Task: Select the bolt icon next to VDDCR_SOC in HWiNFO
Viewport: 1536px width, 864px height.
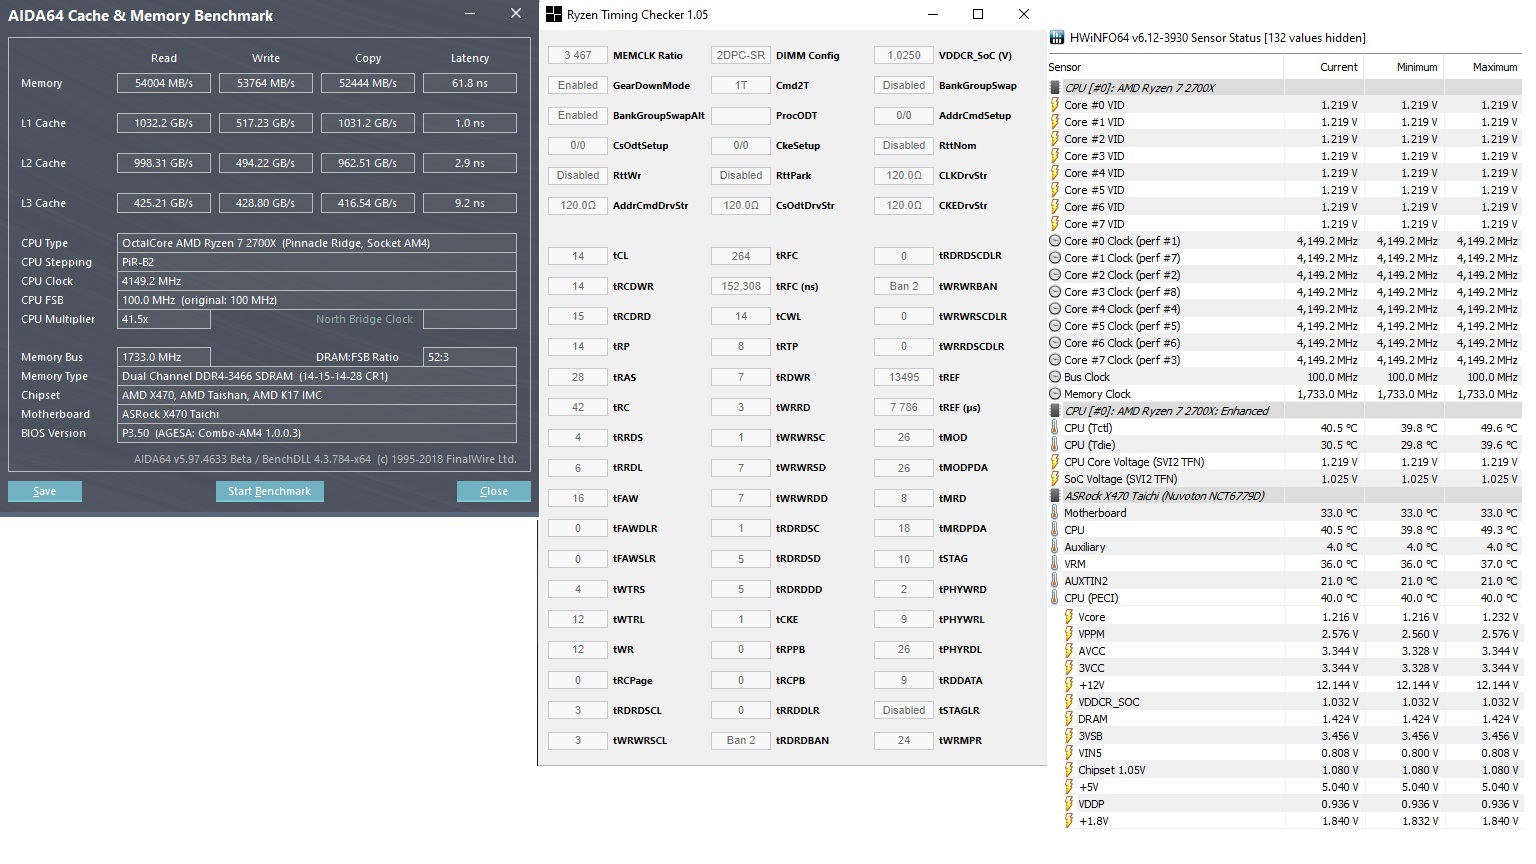Action: tap(1069, 702)
